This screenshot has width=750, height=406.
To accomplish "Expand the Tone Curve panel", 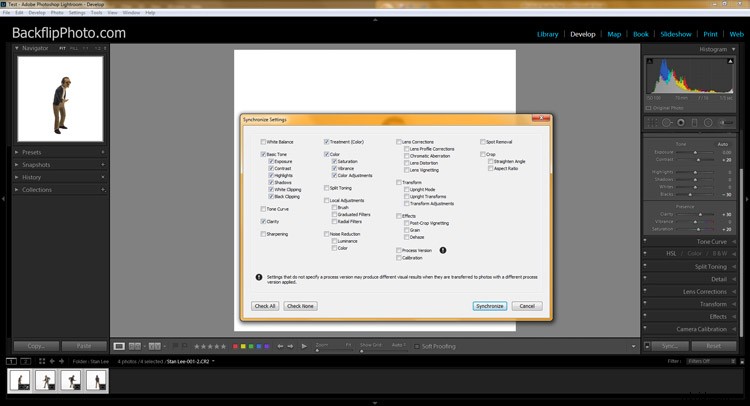I will (x=711, y=242).
